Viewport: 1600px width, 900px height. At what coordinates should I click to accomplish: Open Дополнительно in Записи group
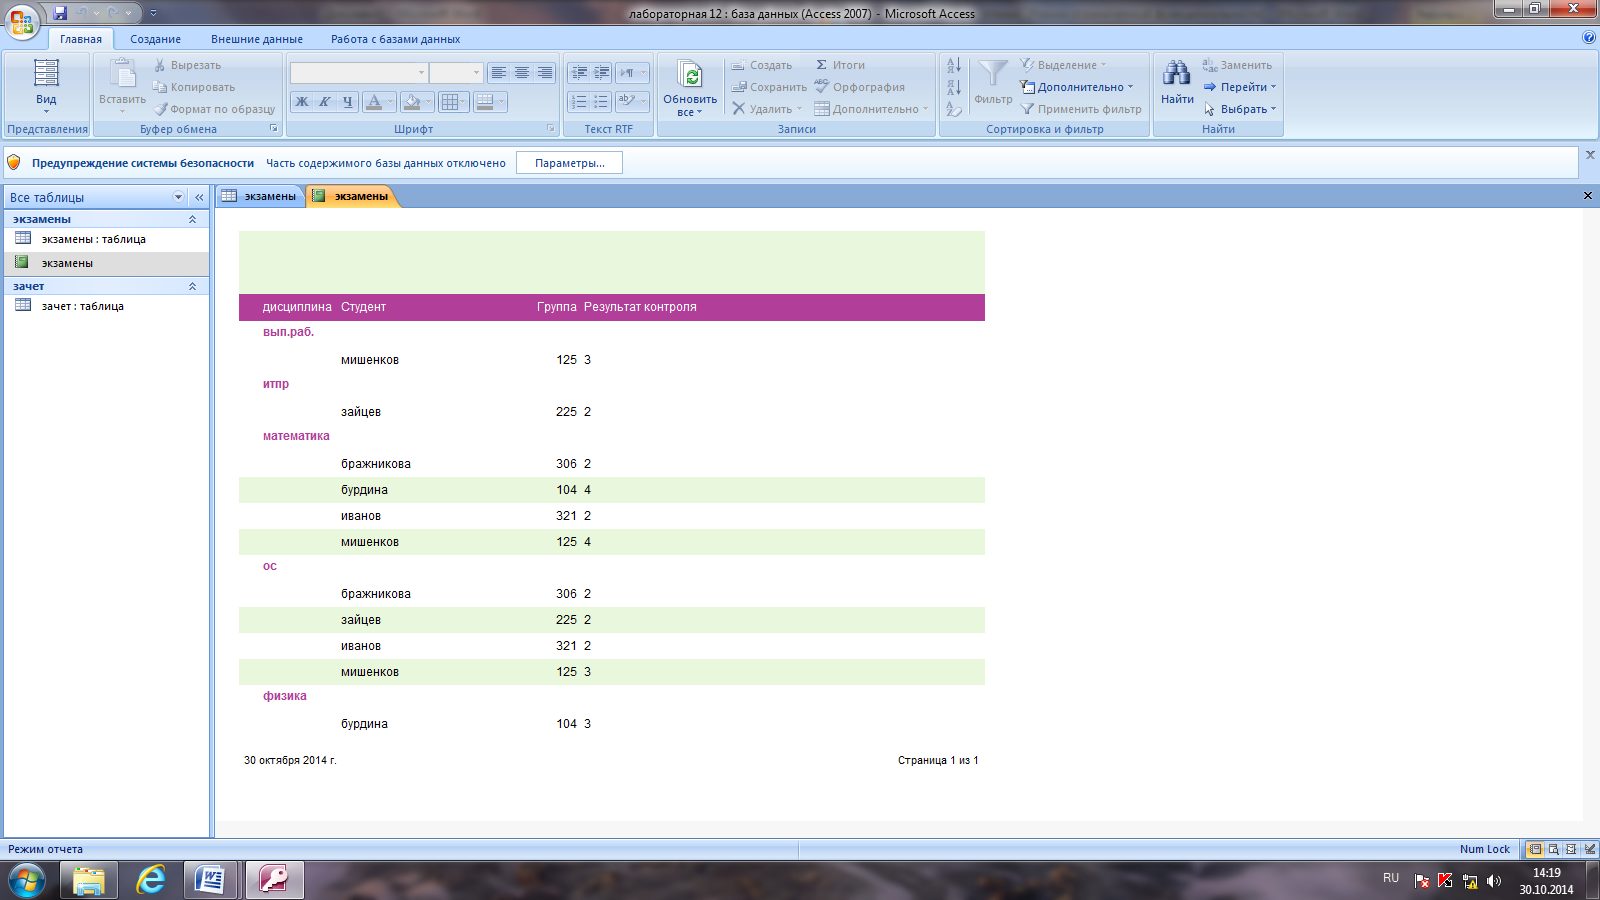[871, 109]
